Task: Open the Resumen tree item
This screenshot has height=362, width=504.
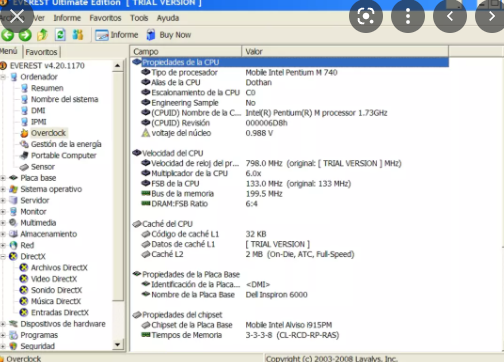Action: click(x=47, y=88)
